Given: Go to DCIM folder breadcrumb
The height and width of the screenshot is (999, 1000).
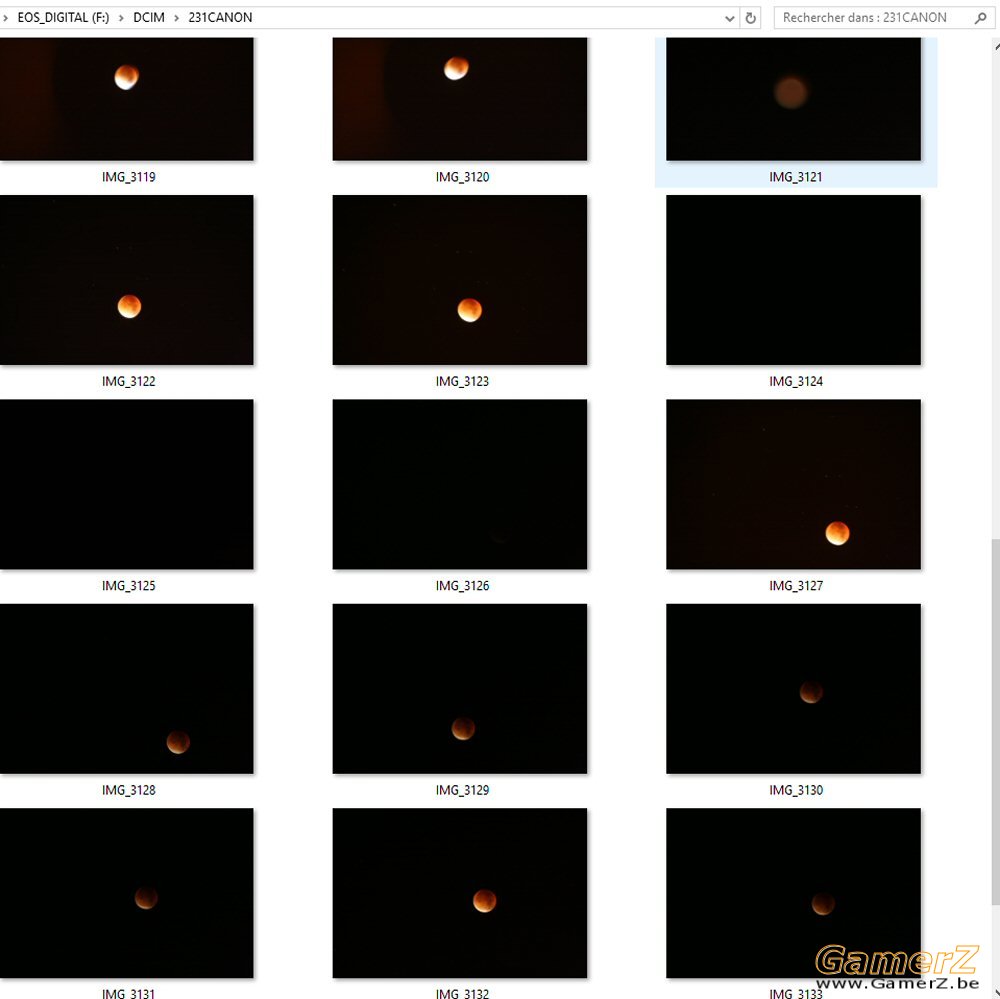Looking at the screenshot, I should pos(149,18).
